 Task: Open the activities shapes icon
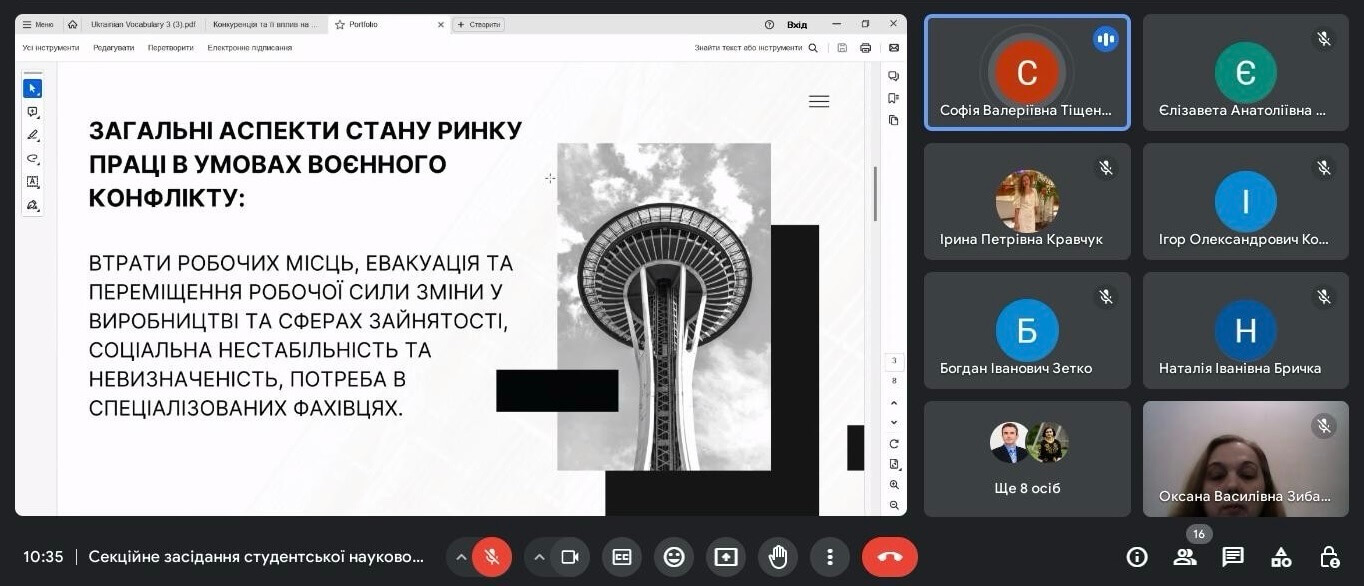[1281, 557]
